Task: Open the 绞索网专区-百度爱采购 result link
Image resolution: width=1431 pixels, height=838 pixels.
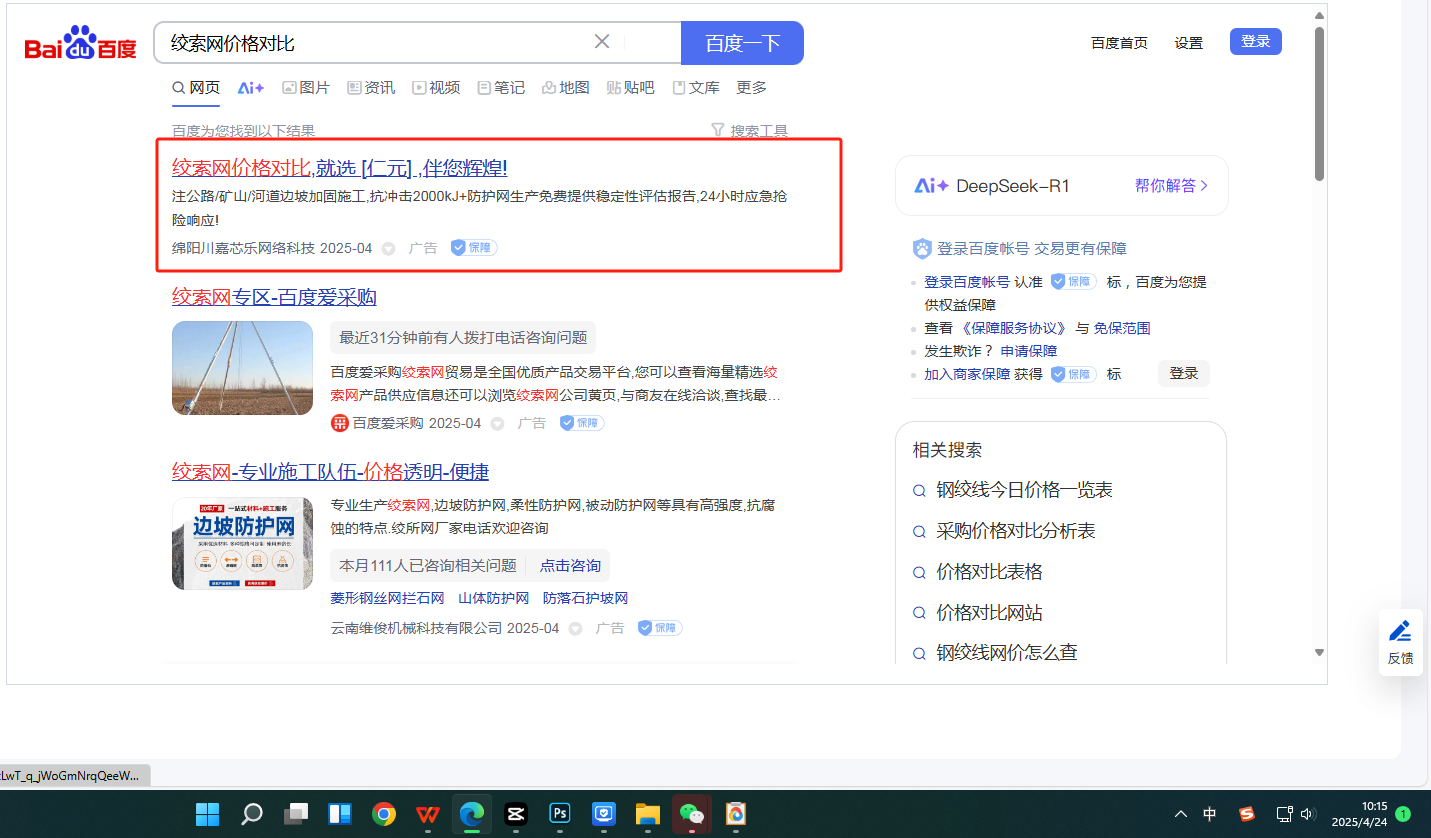Action: tap(274, 297)
